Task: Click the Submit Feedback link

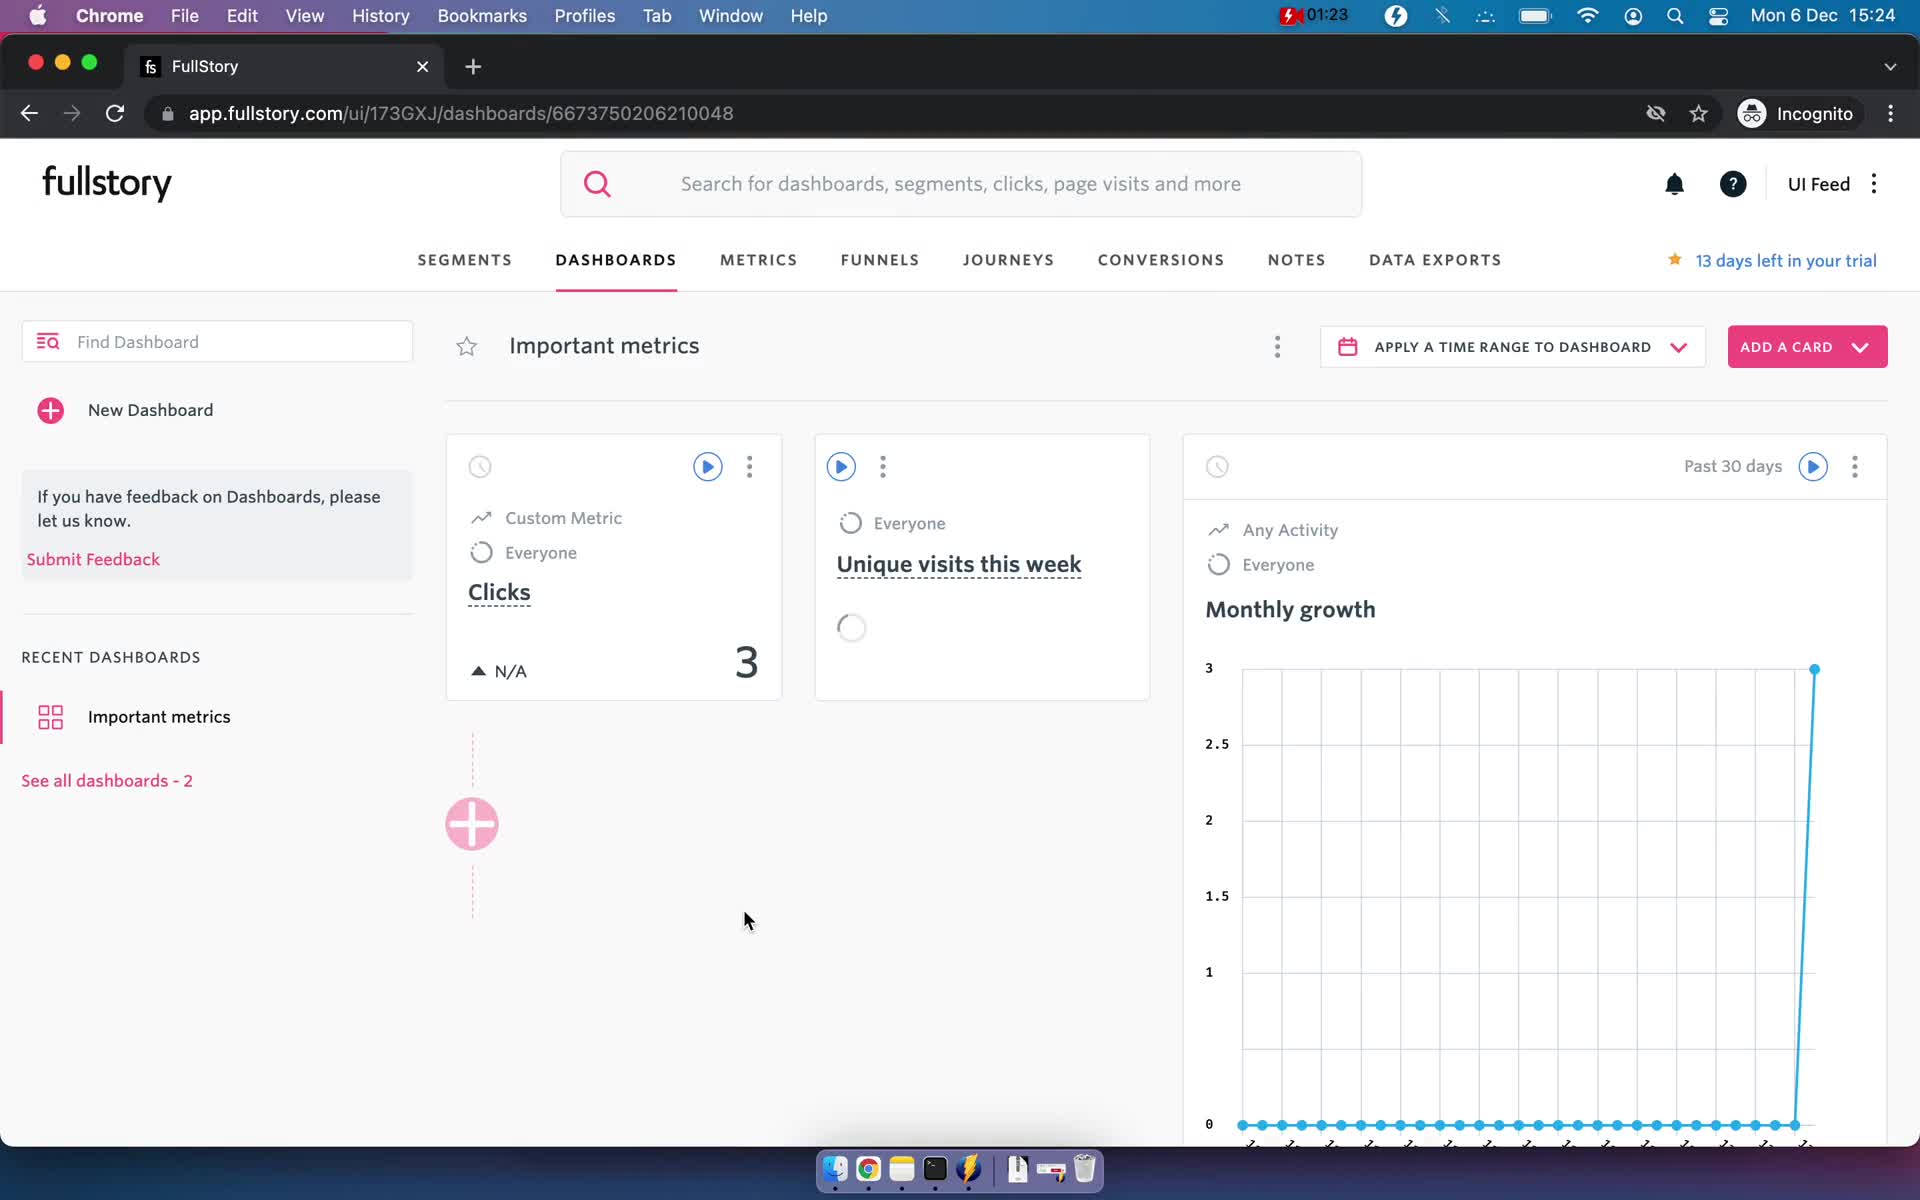Action: (x=93, y=559)
